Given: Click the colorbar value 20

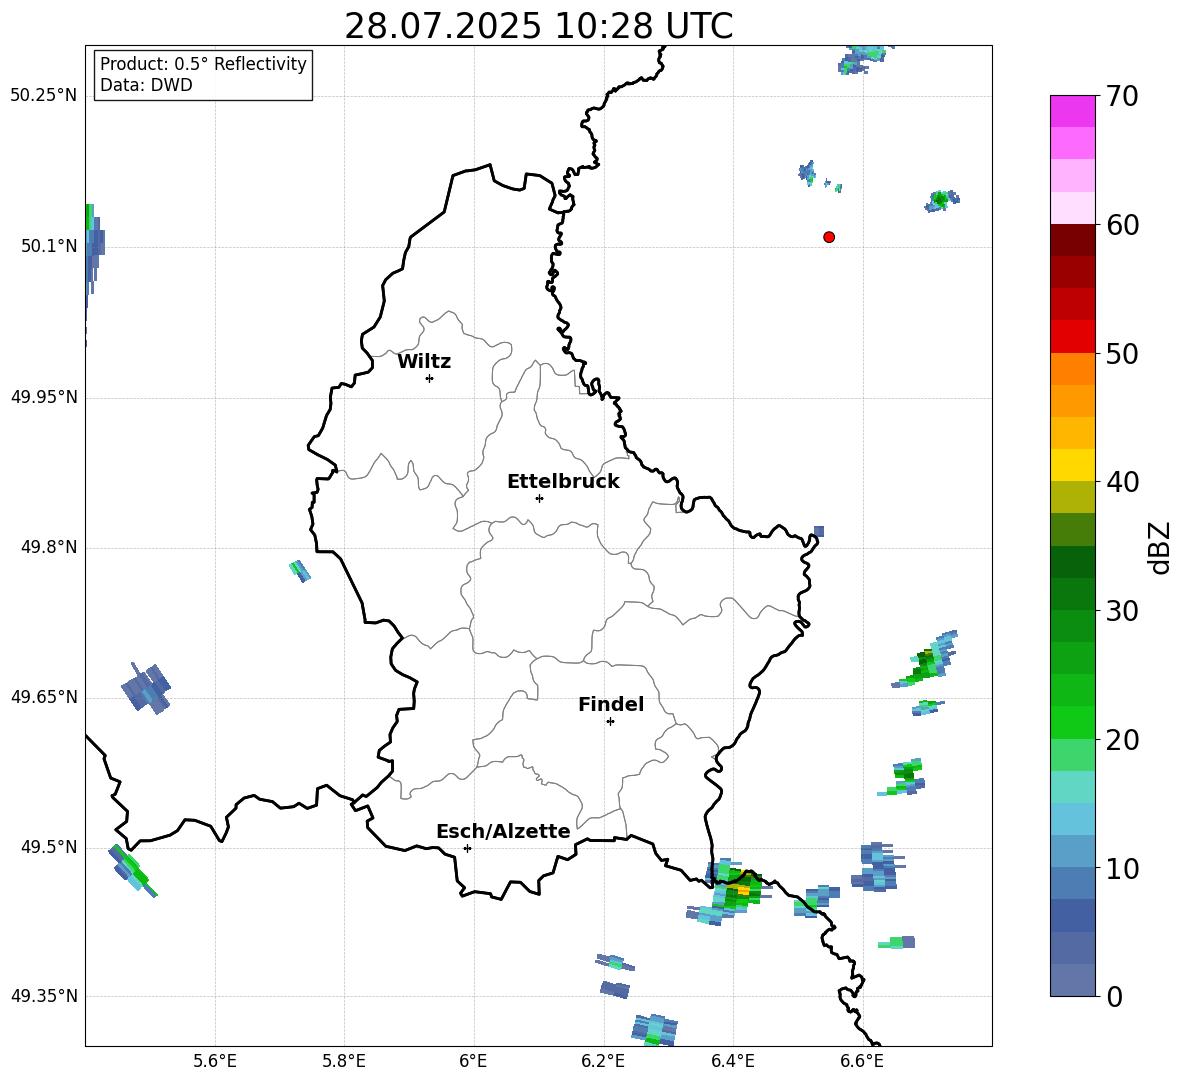Looking at the screenshot, I should [1122, 740].
